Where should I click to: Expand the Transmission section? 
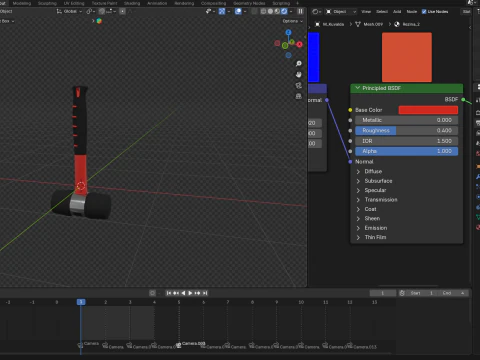click(x=358, y=200)
